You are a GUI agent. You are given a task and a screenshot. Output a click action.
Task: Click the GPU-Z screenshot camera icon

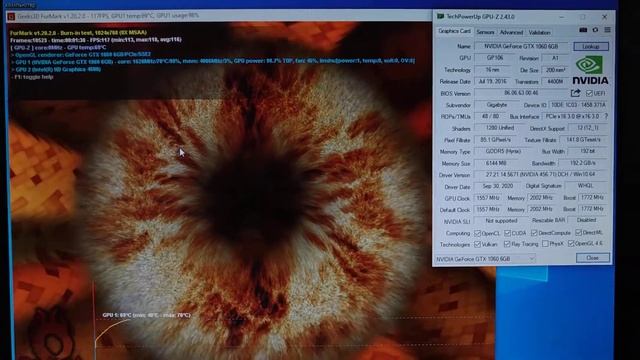tap(583, 30)
